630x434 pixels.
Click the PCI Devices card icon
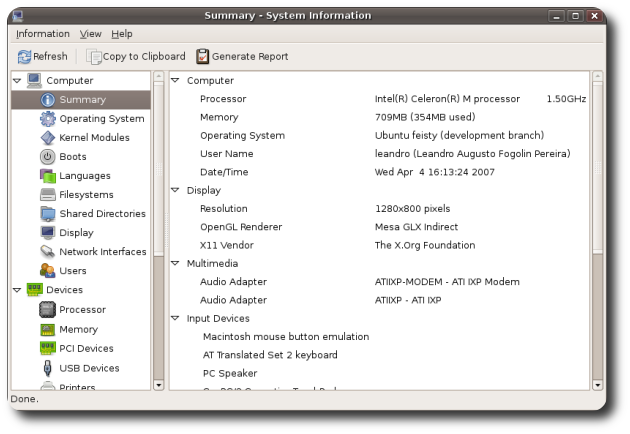(48, 348)
